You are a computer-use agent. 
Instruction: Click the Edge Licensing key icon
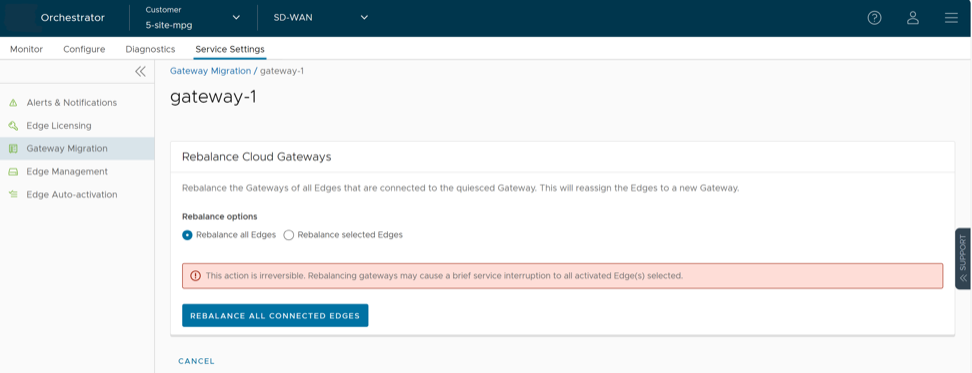pos(14,126)
